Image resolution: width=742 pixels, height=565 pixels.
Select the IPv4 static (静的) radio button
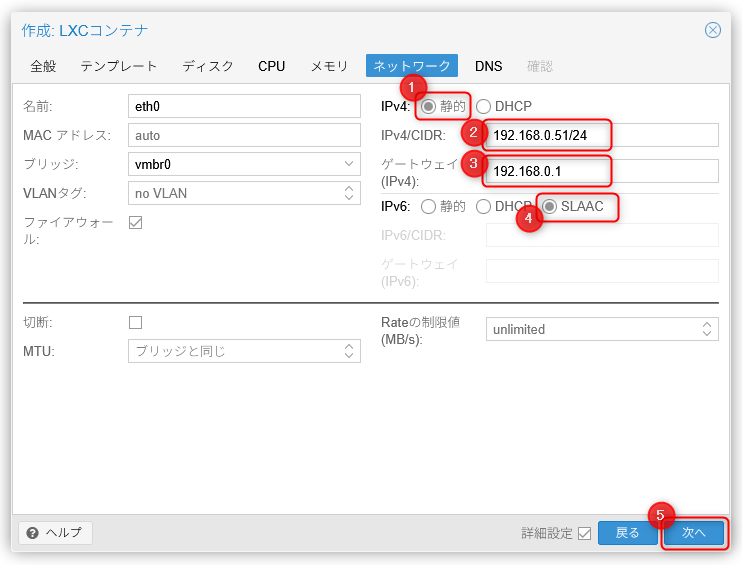coord(429,106)
